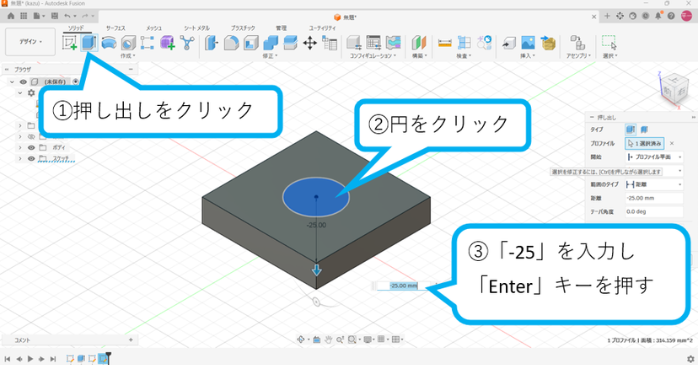Image resolution: width=698 pixels, height=365 pixels.
Task: Select the Fillet tool
Action: (231, 43)
